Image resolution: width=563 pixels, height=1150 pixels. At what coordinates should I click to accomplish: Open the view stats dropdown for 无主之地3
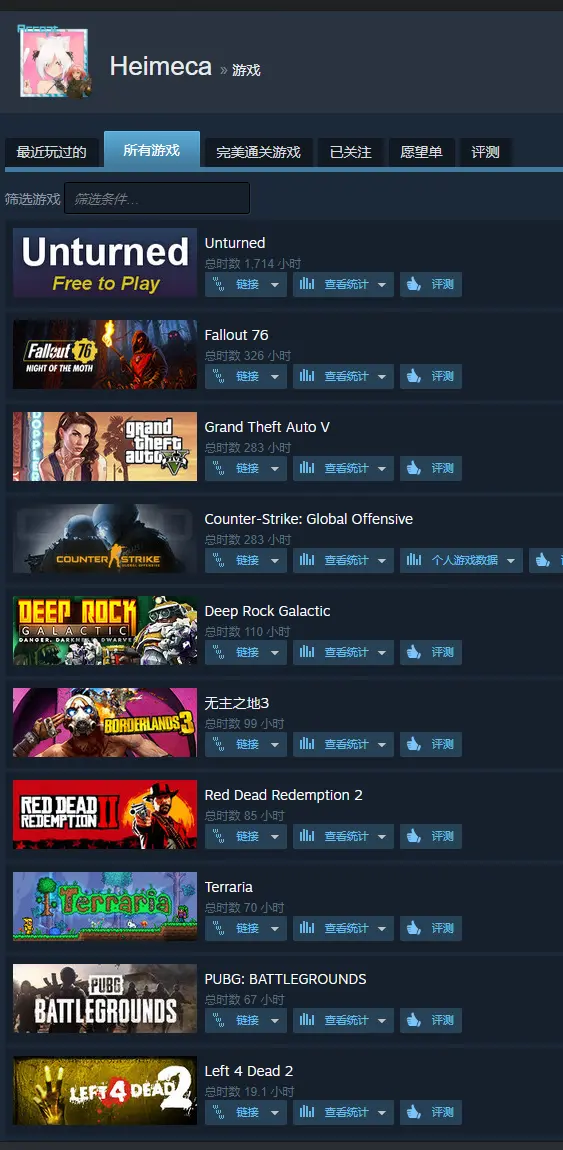(x=382, y=744)
